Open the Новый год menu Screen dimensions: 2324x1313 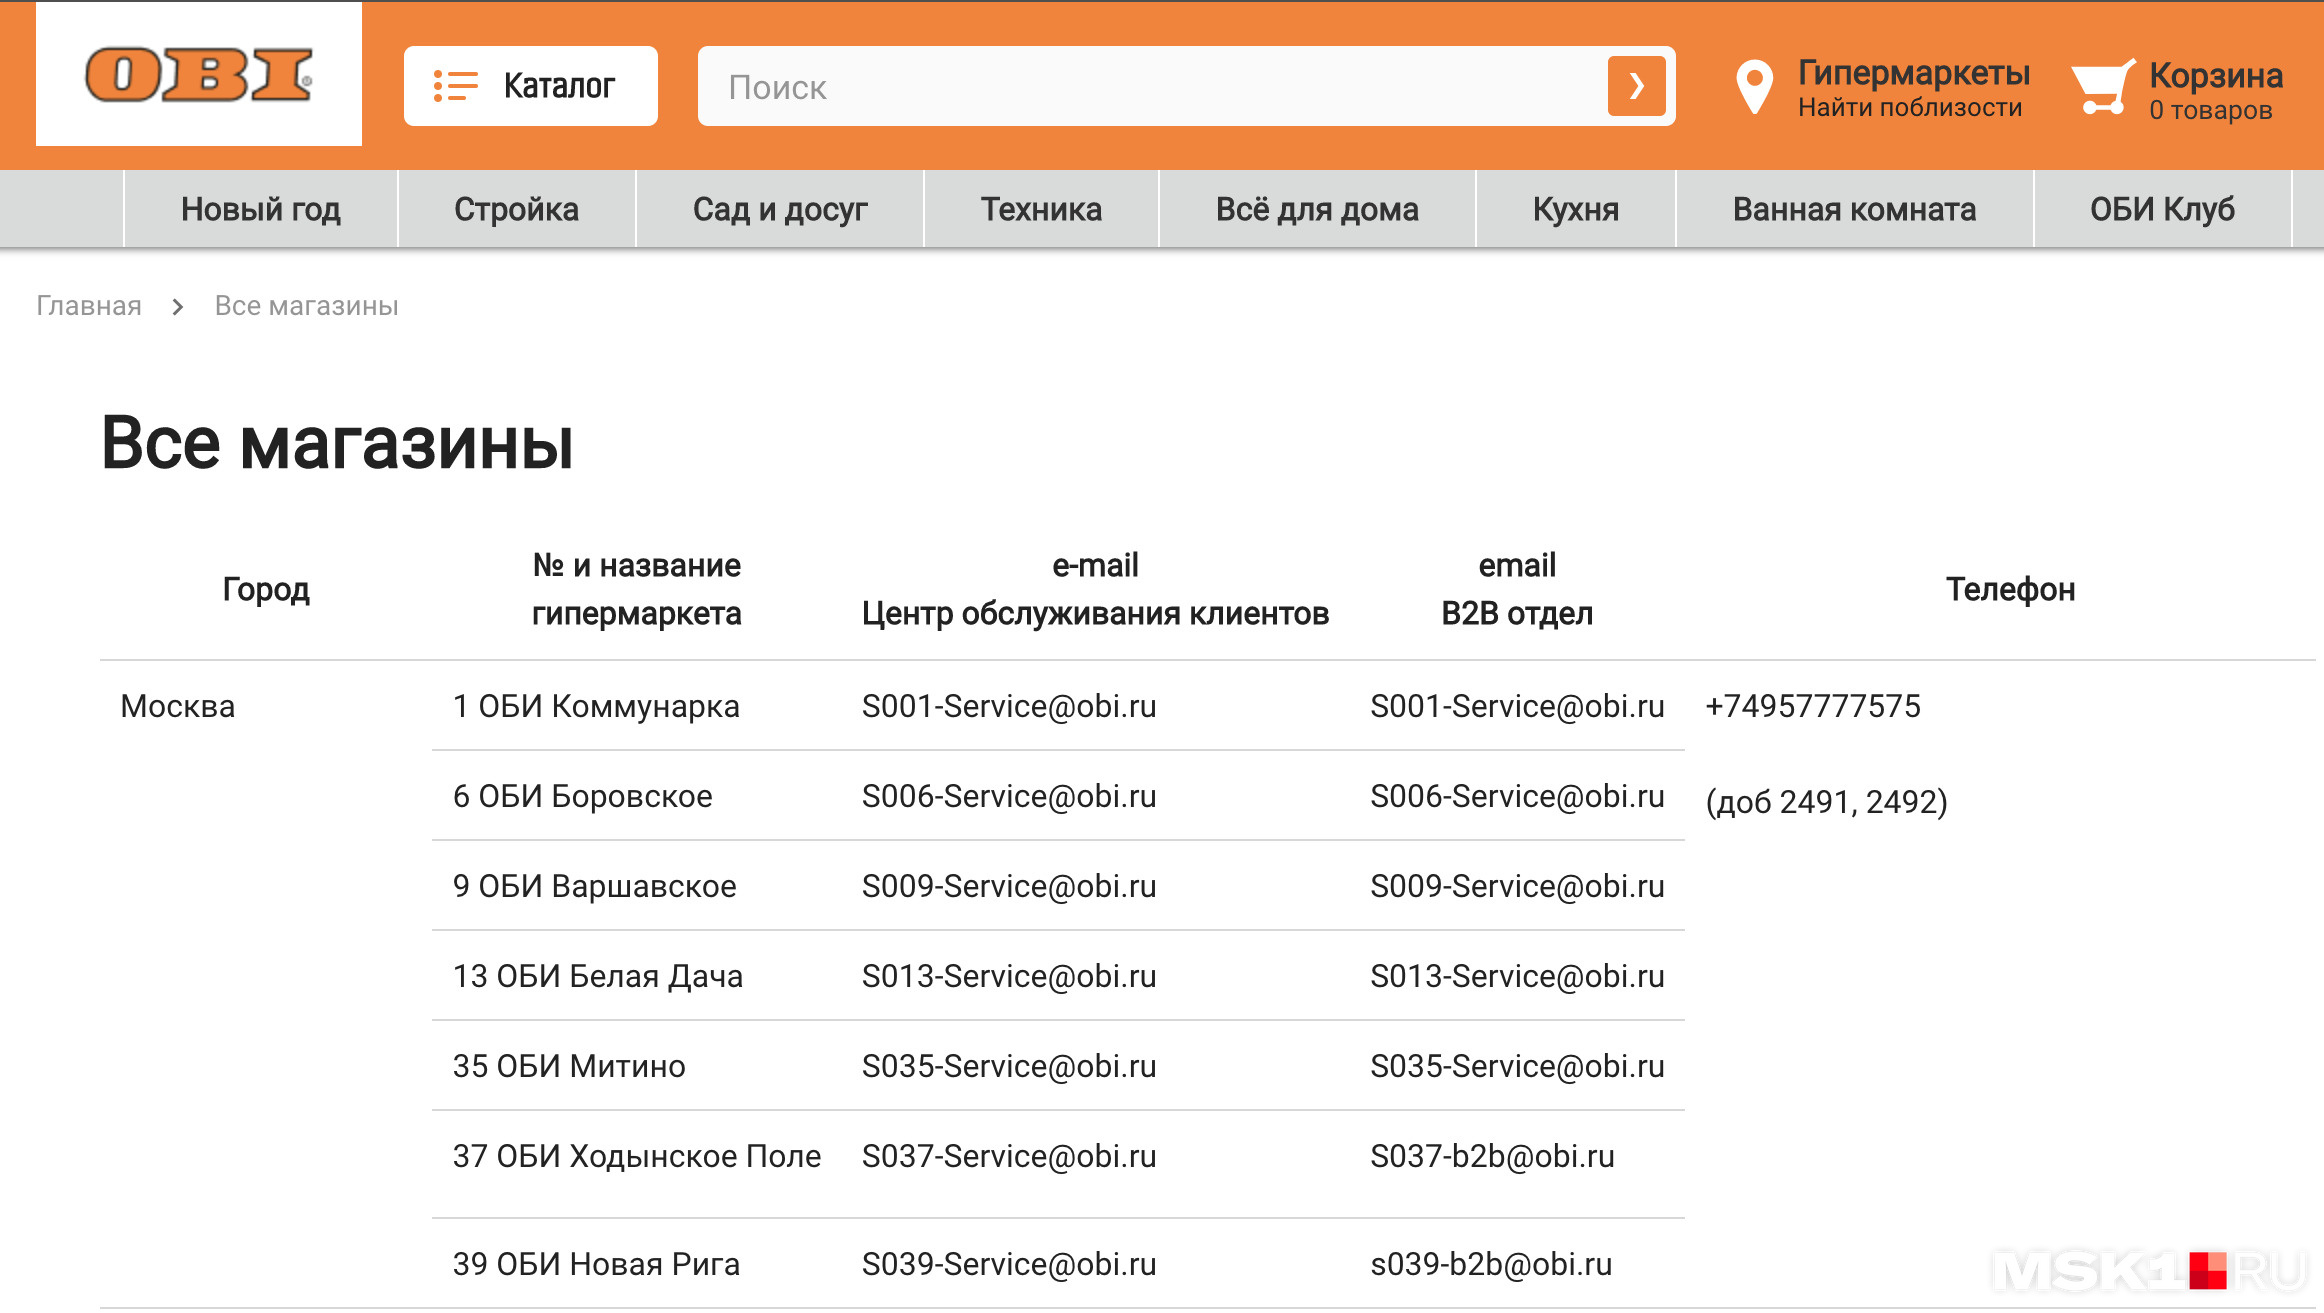click(x=261, y=209)
